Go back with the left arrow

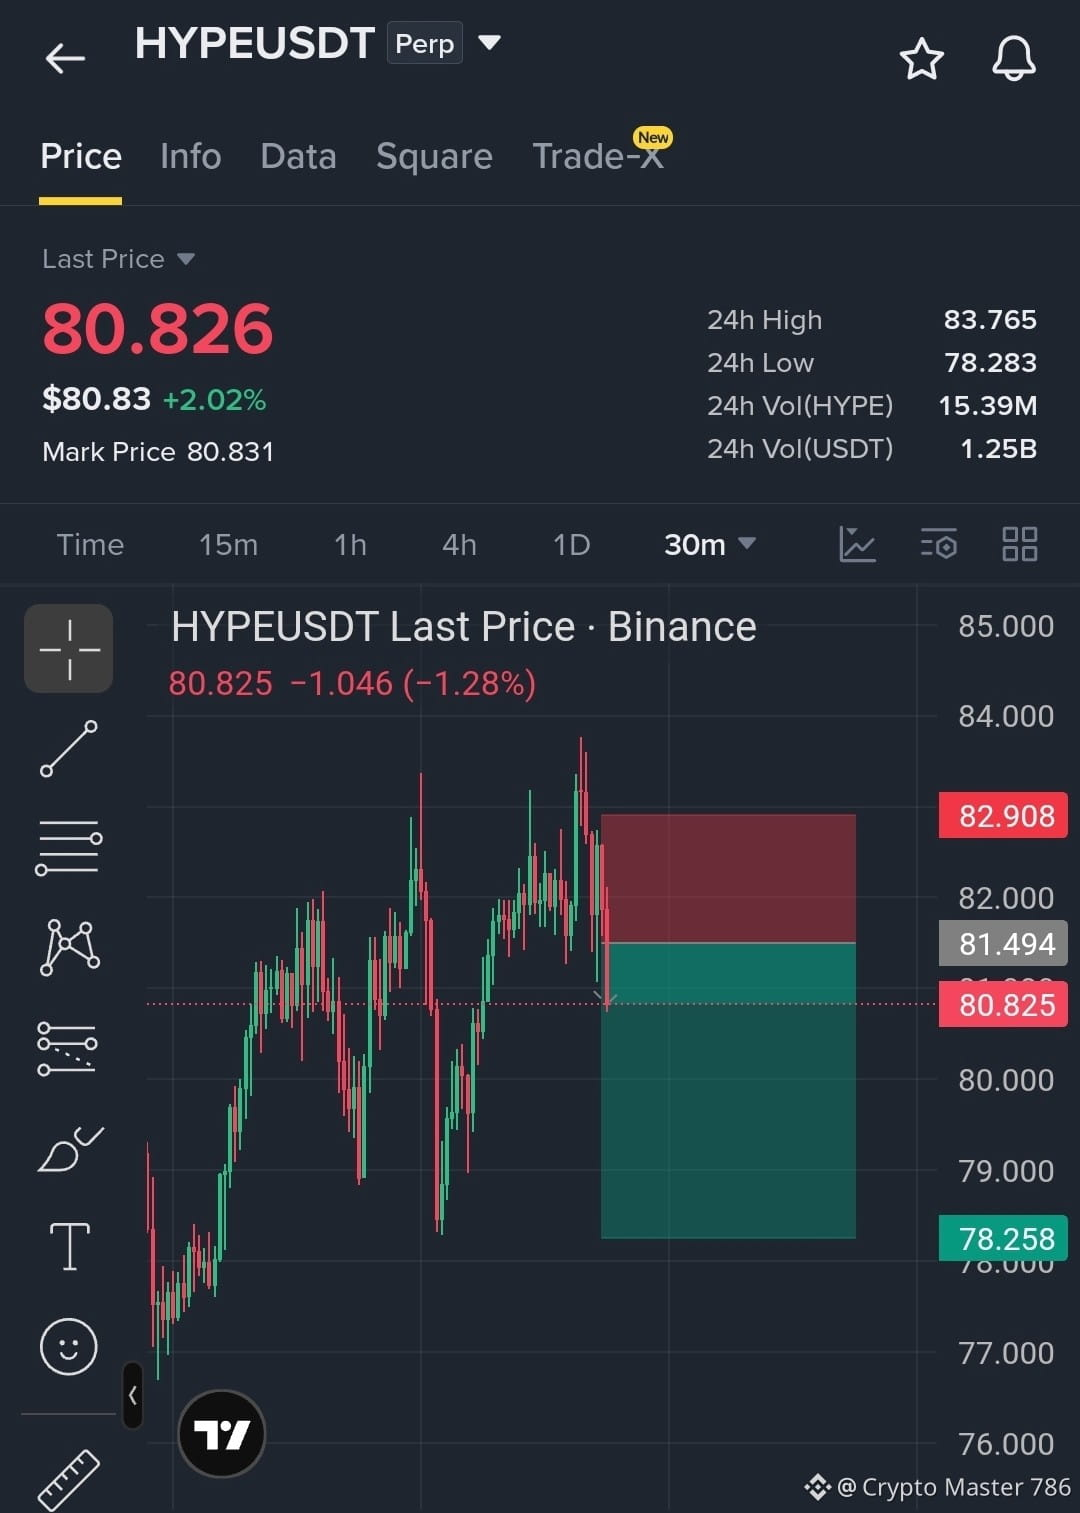(x=65, y=58)
